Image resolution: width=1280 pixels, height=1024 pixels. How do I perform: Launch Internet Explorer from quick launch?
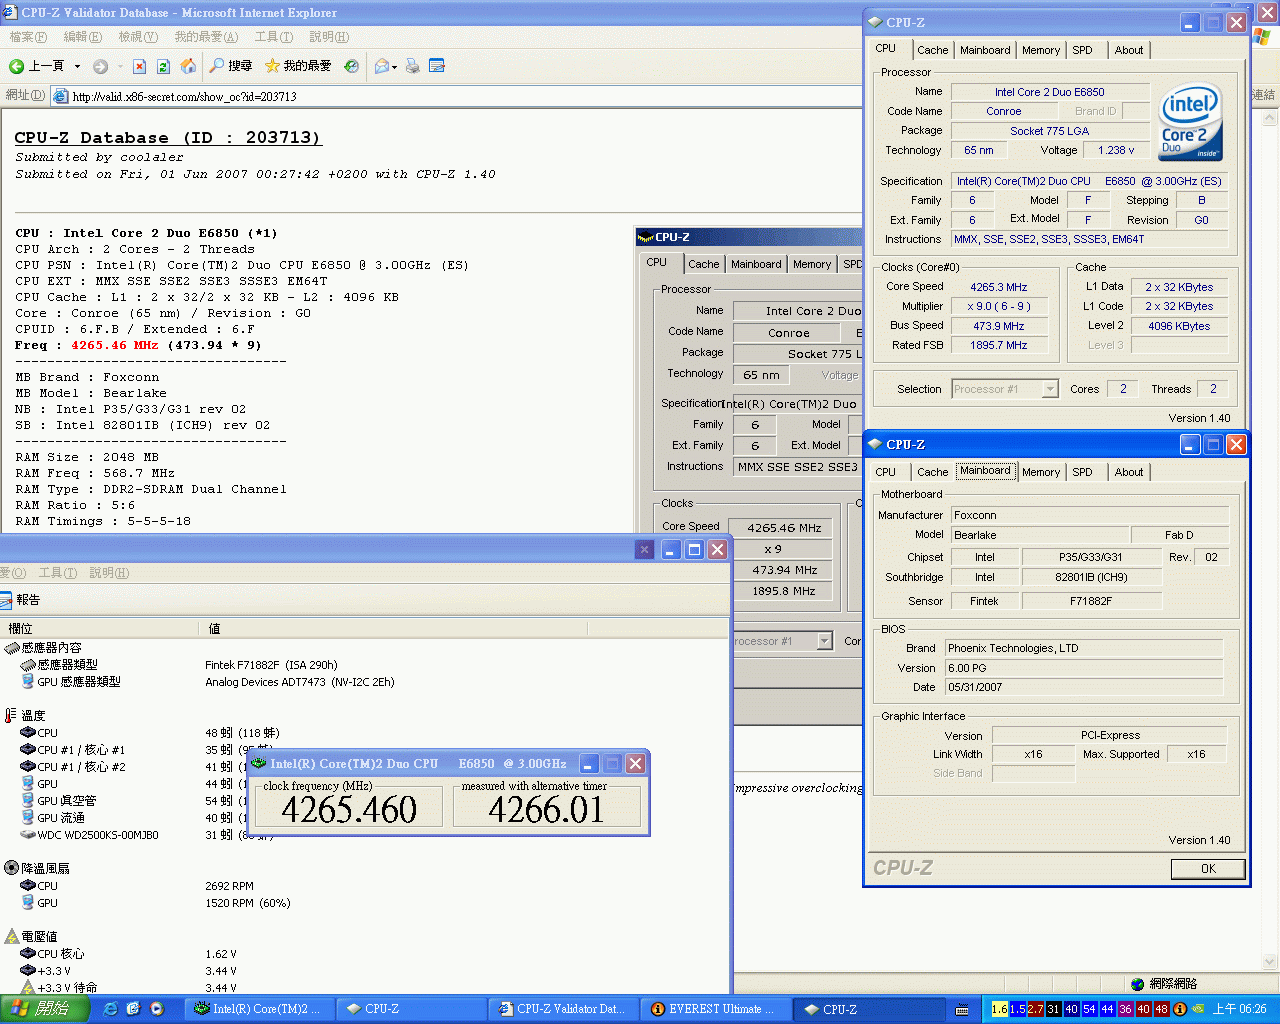[110, 1009]
